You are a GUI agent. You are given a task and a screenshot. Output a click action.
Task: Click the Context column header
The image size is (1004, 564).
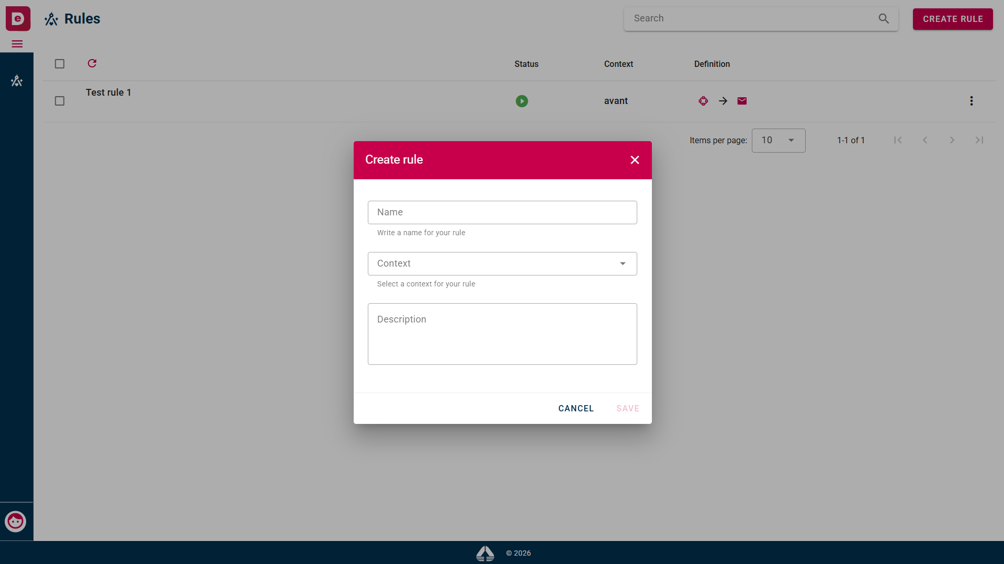[619, 64]
